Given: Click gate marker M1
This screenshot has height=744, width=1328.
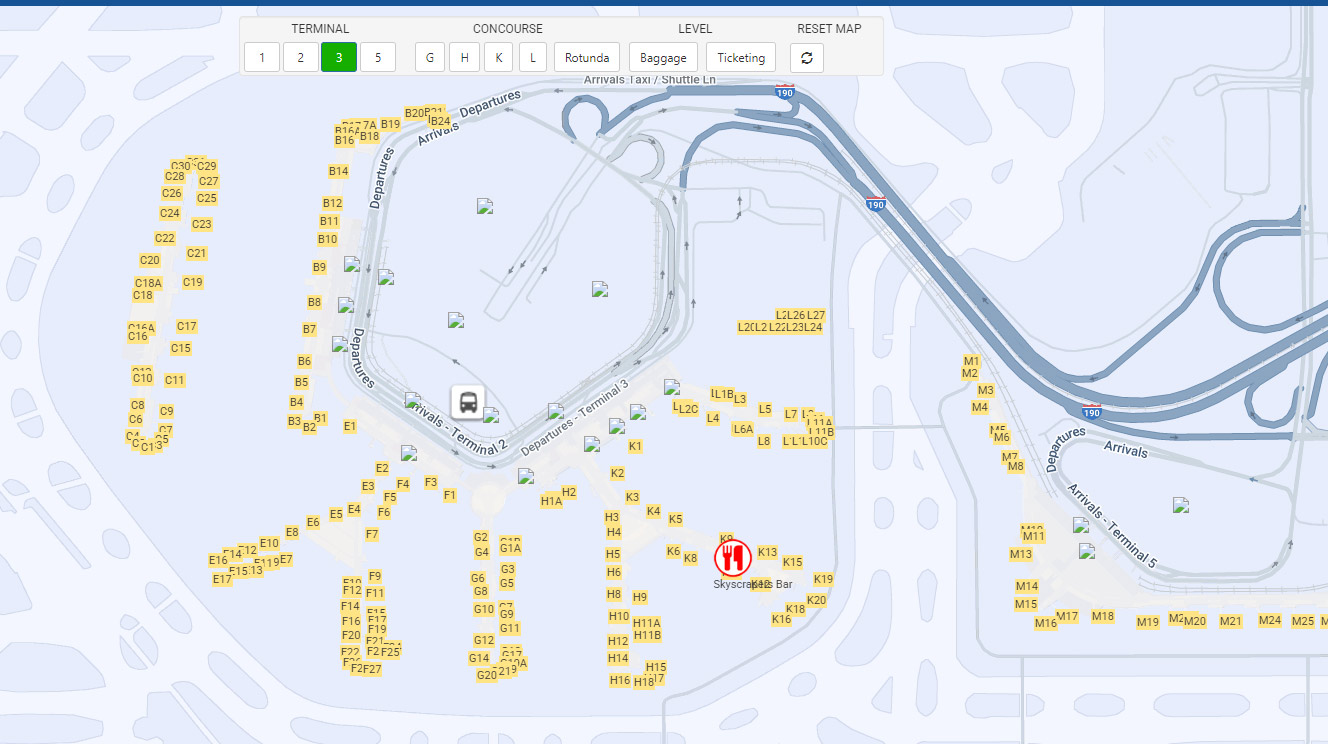Looking at the screenshot, I should [971, 360].
